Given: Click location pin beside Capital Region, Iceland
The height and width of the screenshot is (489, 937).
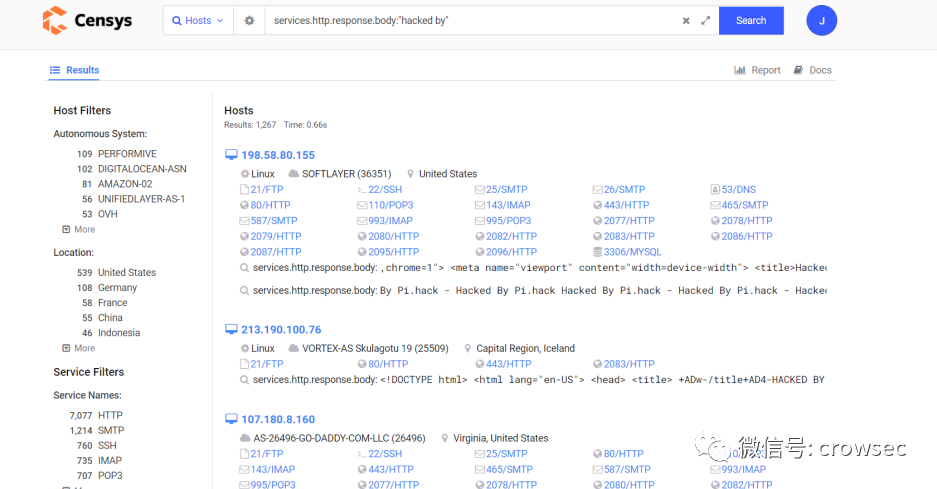Looking at the screenshot, I should click(x=467, y=349).
